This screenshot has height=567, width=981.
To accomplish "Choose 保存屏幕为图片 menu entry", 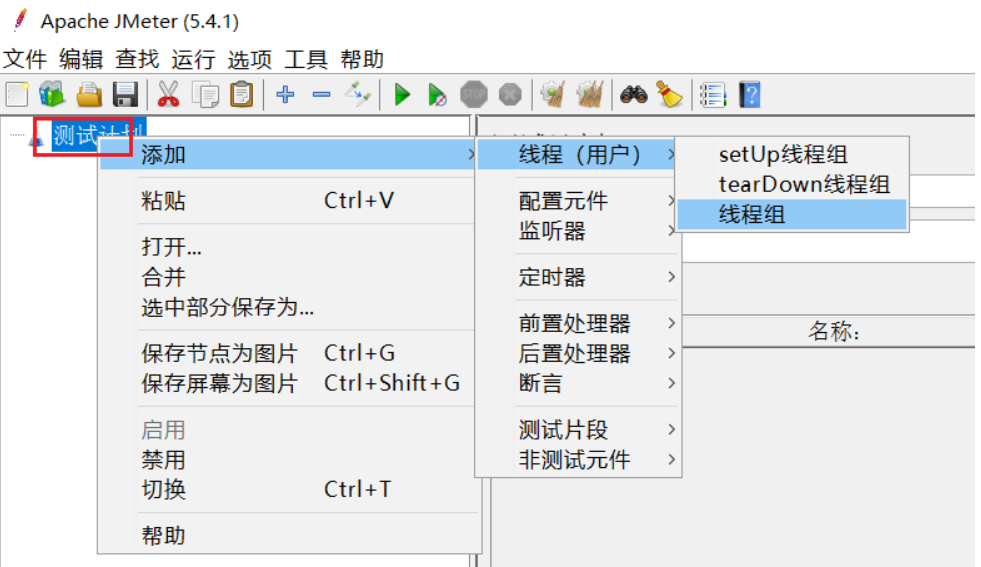I will [x=289, y=383].
